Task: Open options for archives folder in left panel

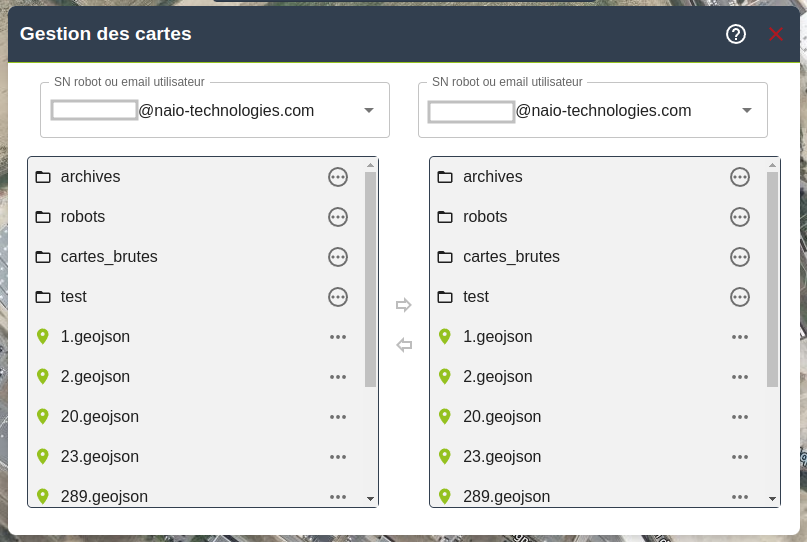Action: click(338, 177)
